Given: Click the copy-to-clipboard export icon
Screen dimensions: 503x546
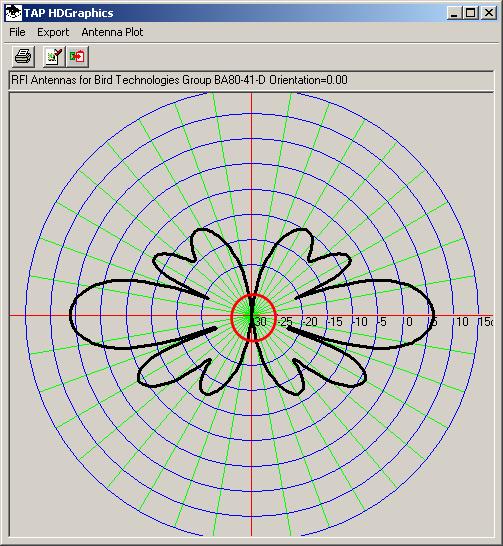Looking at the screenshot, I should pos(77,56).
